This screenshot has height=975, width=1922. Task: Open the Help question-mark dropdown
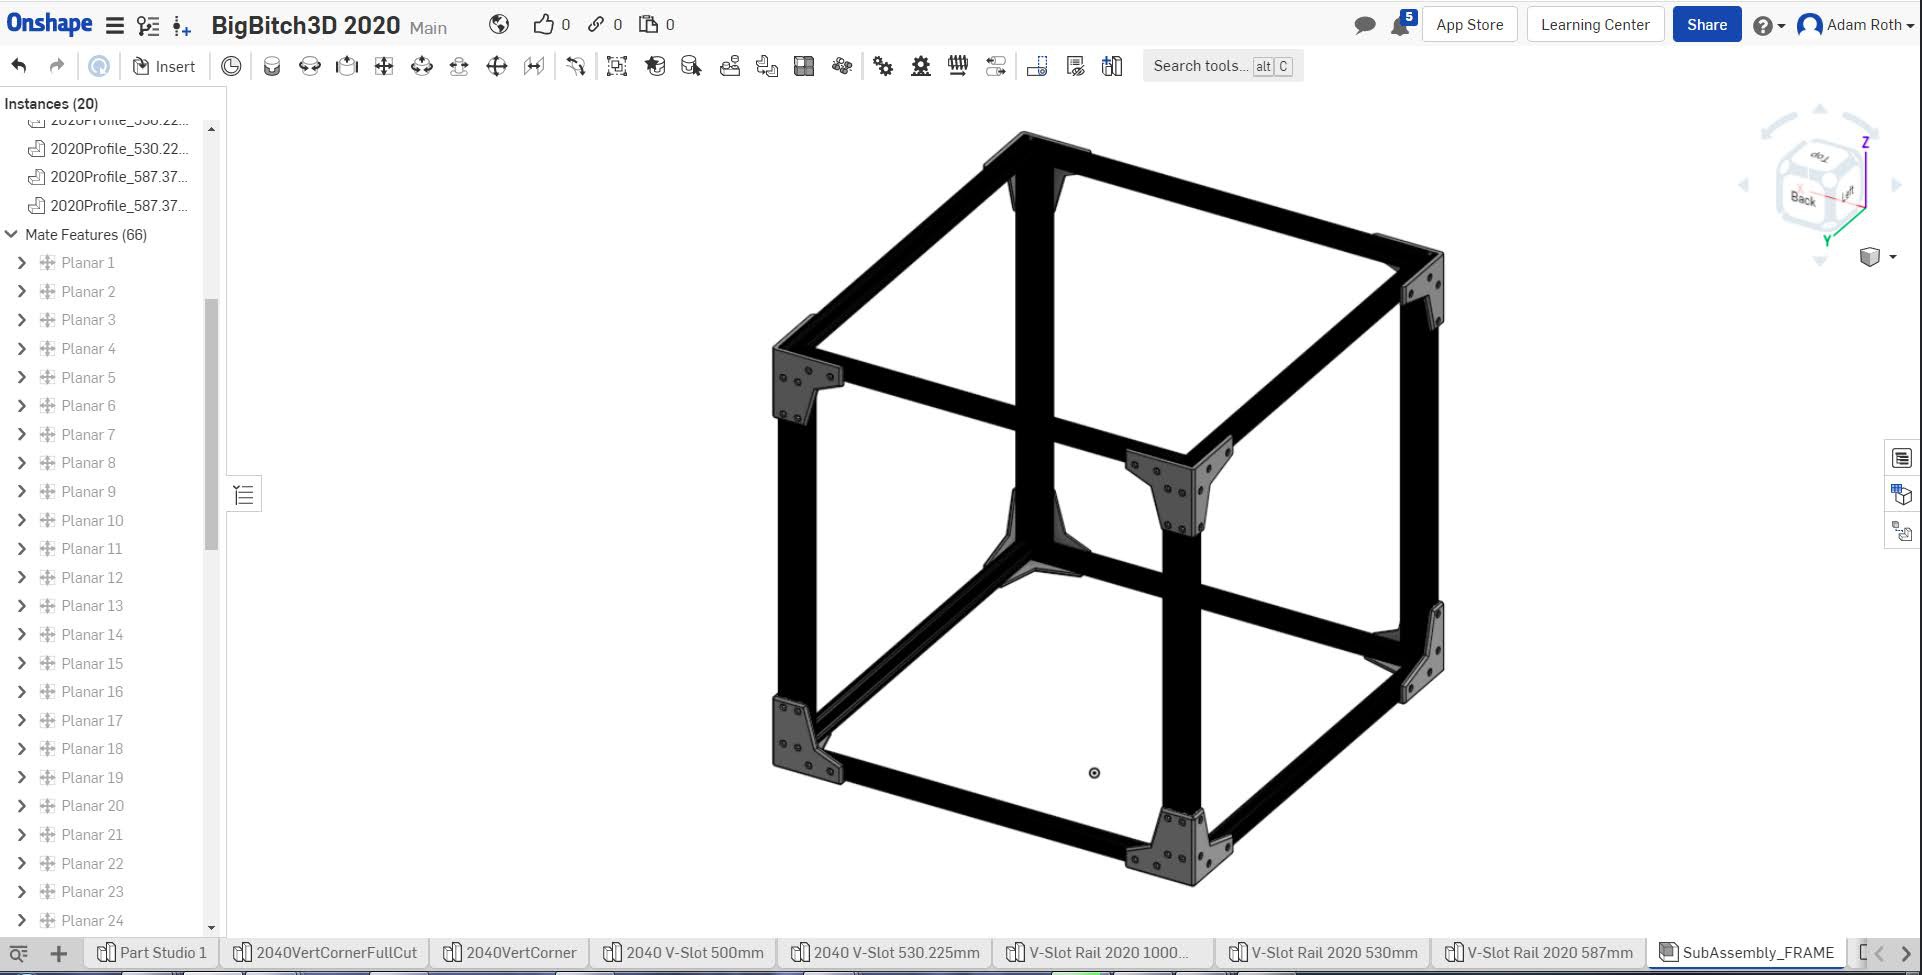[x=1768, y=26]
